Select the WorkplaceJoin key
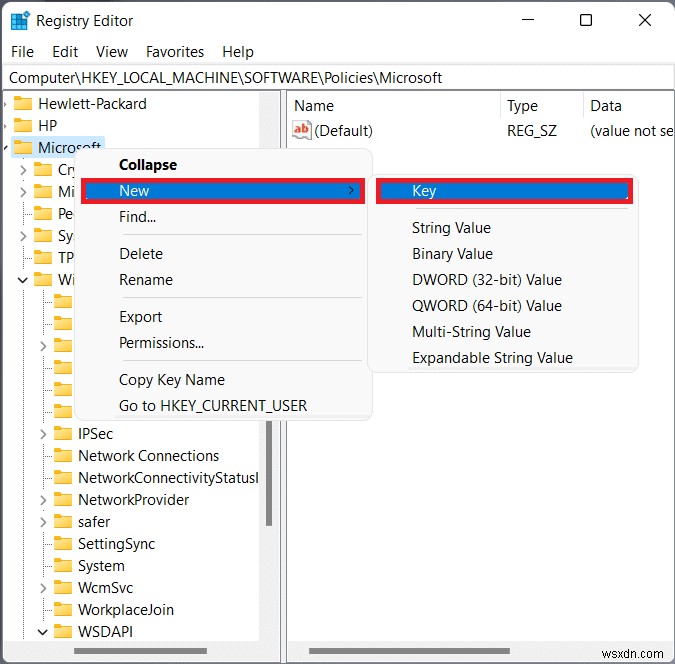Screen dimensions: 675x664 [126, 609]
